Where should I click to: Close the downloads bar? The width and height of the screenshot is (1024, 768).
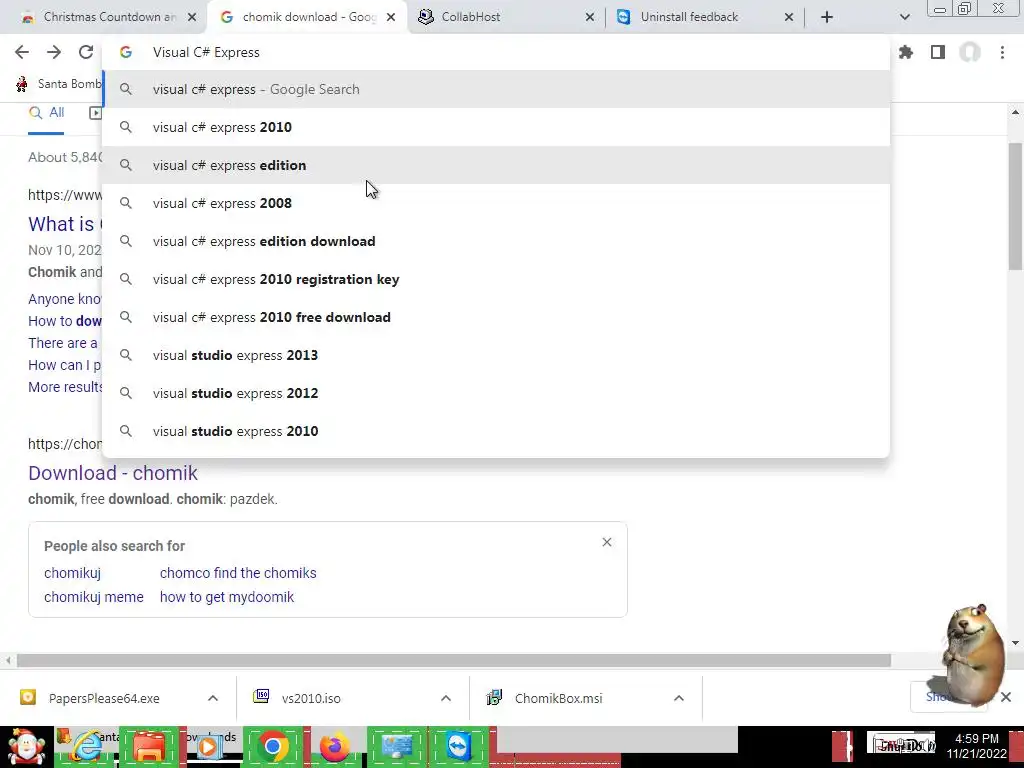pos(1006,697)
